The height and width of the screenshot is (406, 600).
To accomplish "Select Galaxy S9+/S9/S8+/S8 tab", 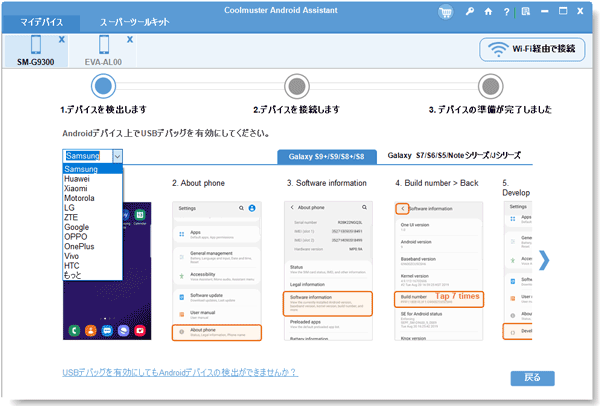I will (326, 157).
